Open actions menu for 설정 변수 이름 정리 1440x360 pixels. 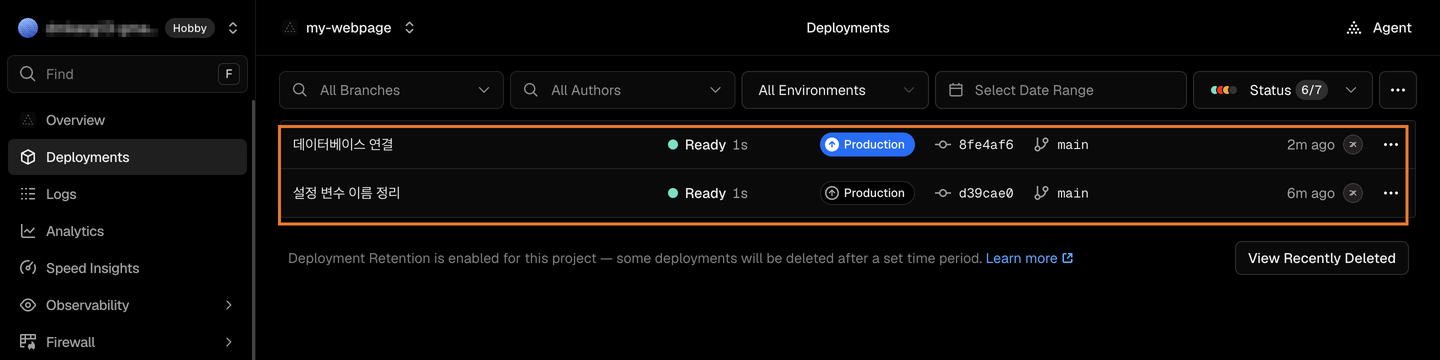[x=1391, y=193]
